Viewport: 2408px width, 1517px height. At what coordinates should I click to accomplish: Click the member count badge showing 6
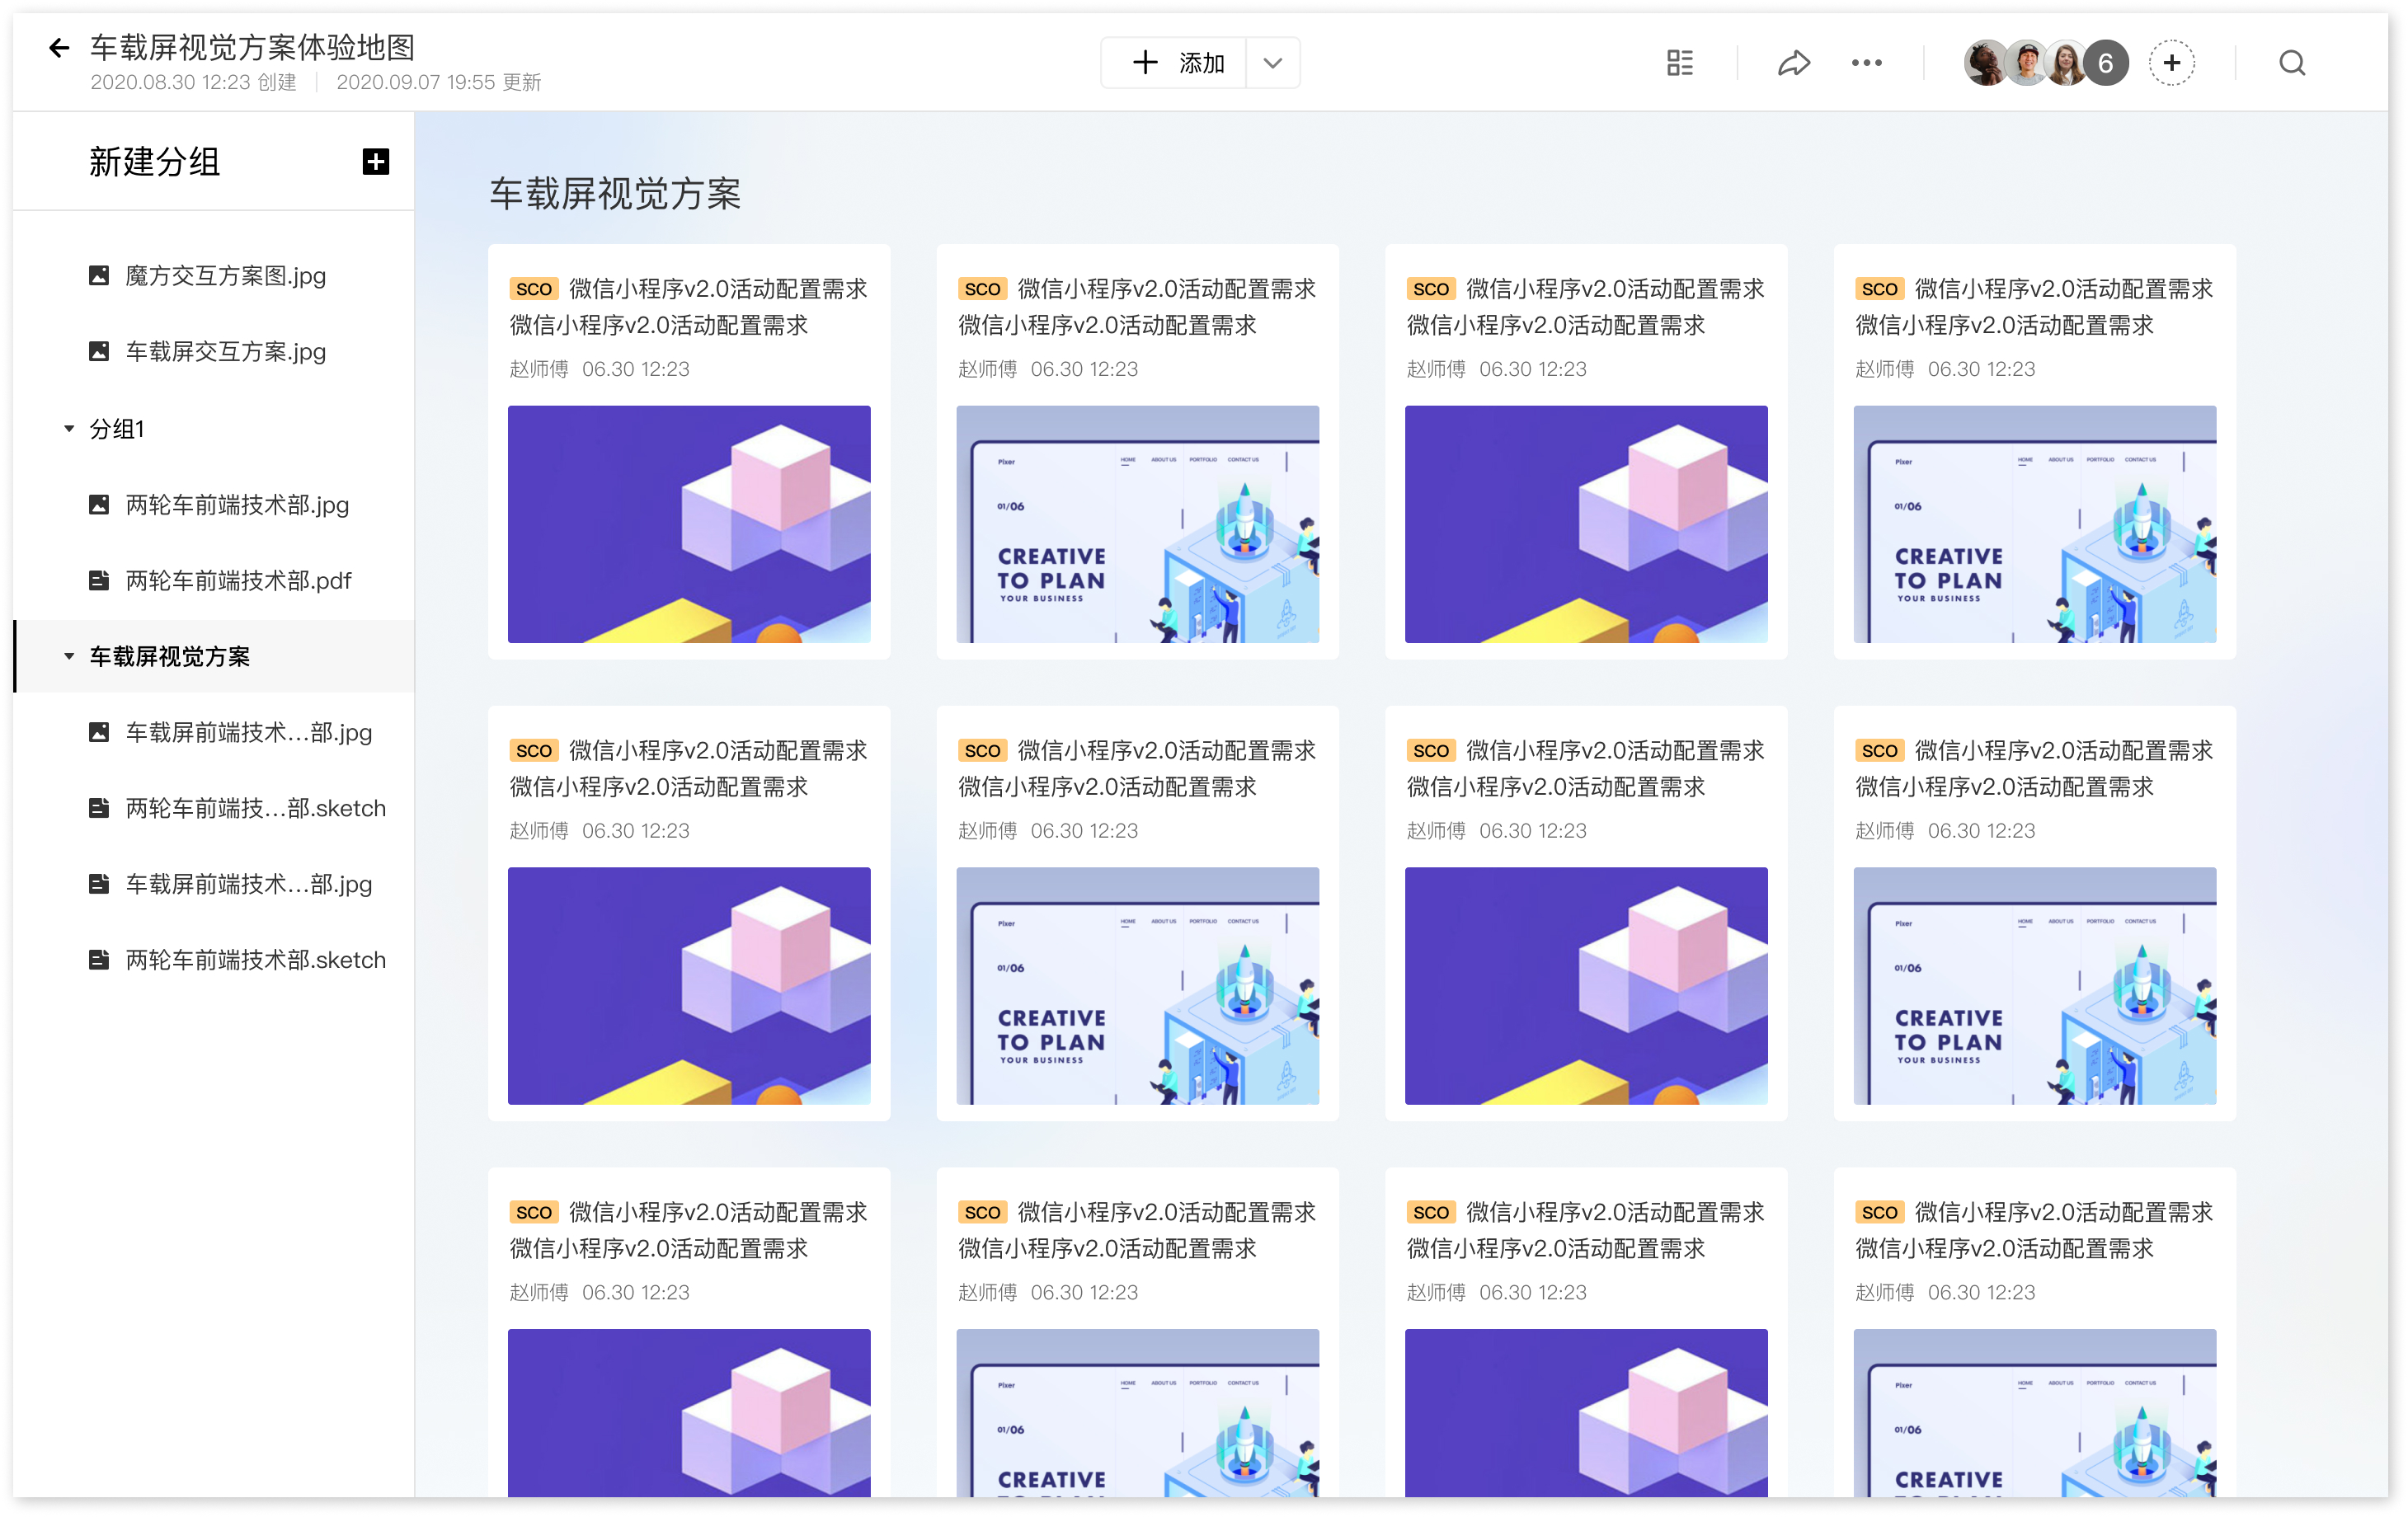[2105, 63]
